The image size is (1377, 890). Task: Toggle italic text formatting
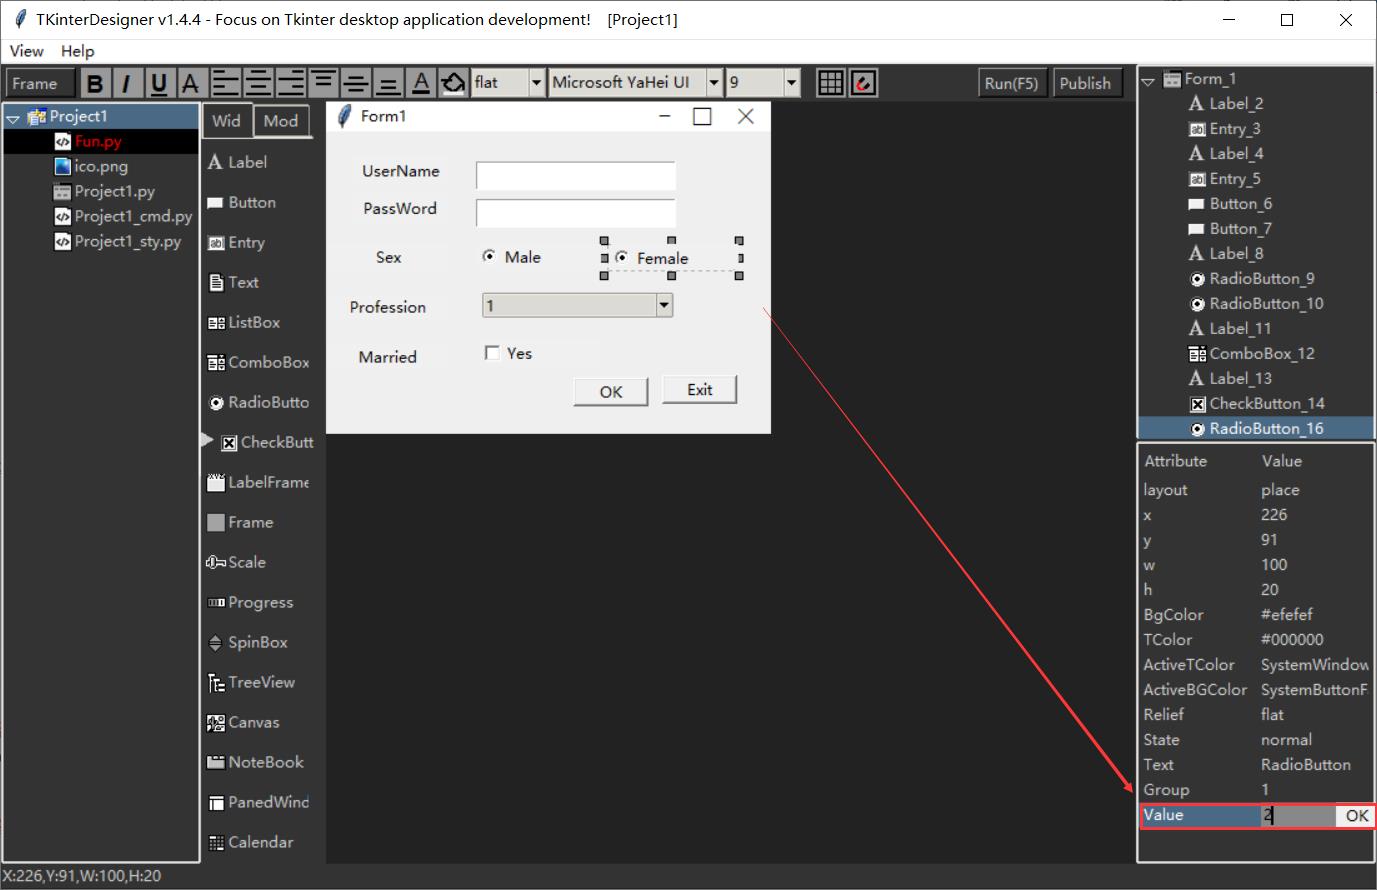click(x=126, y=83)
